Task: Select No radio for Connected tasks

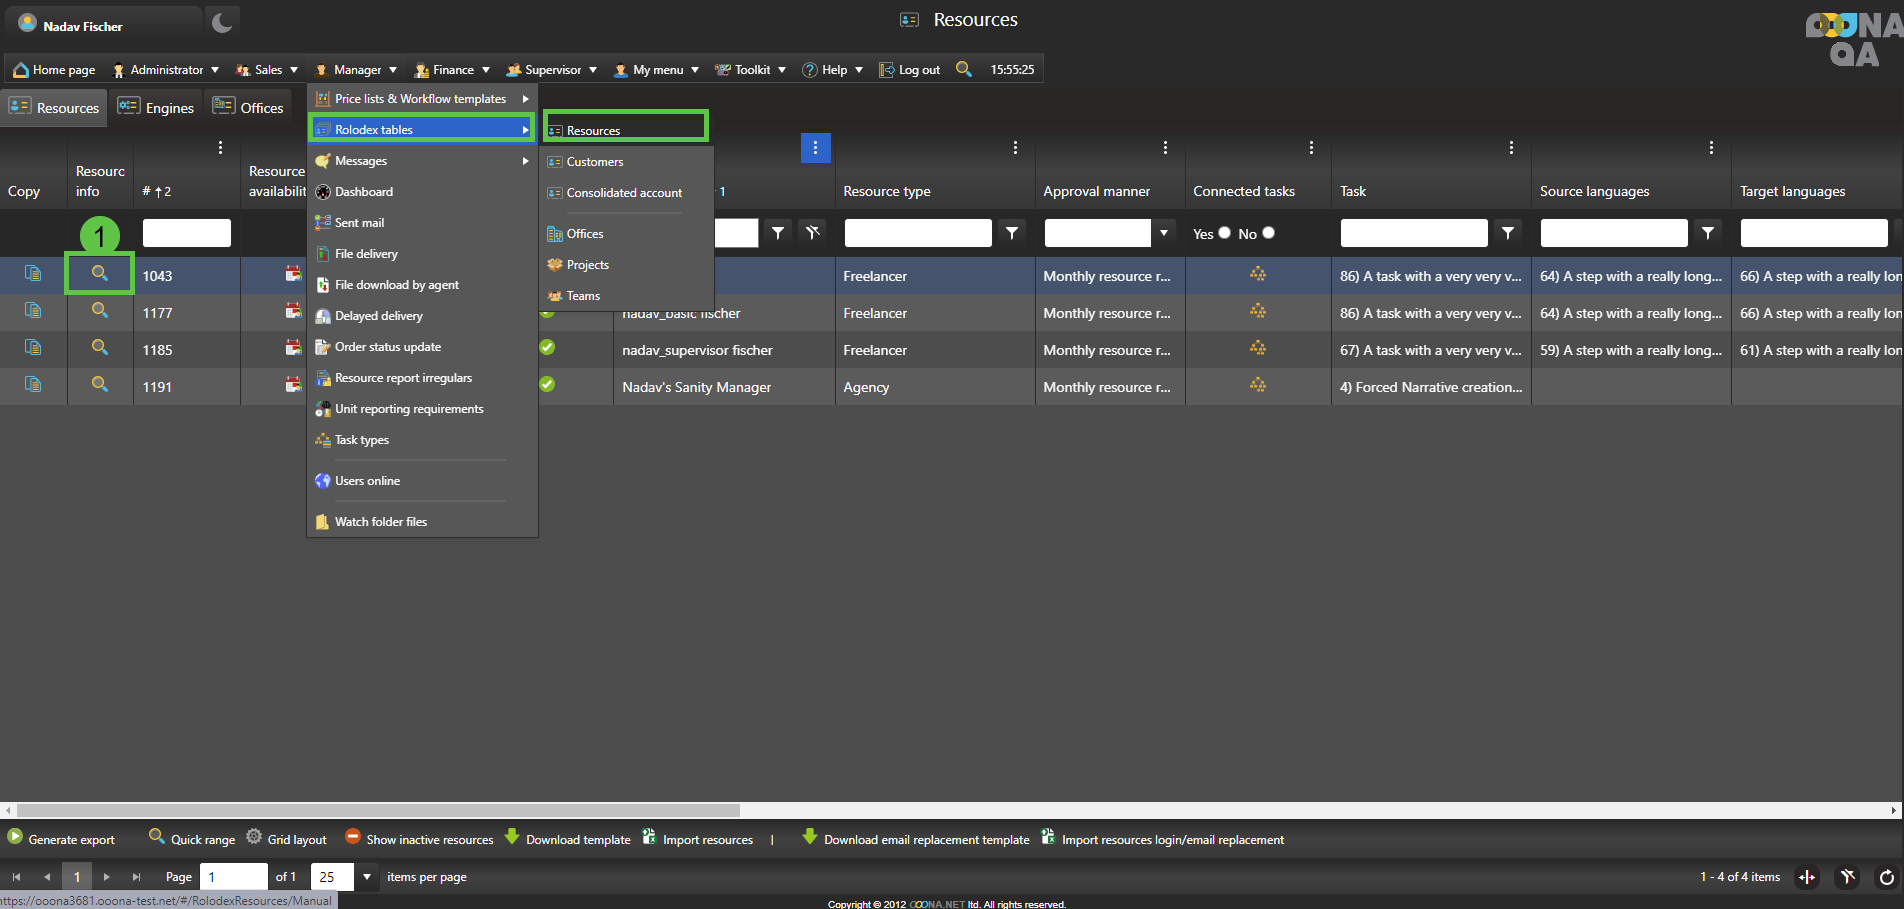Action: [x=1268, y=233]
